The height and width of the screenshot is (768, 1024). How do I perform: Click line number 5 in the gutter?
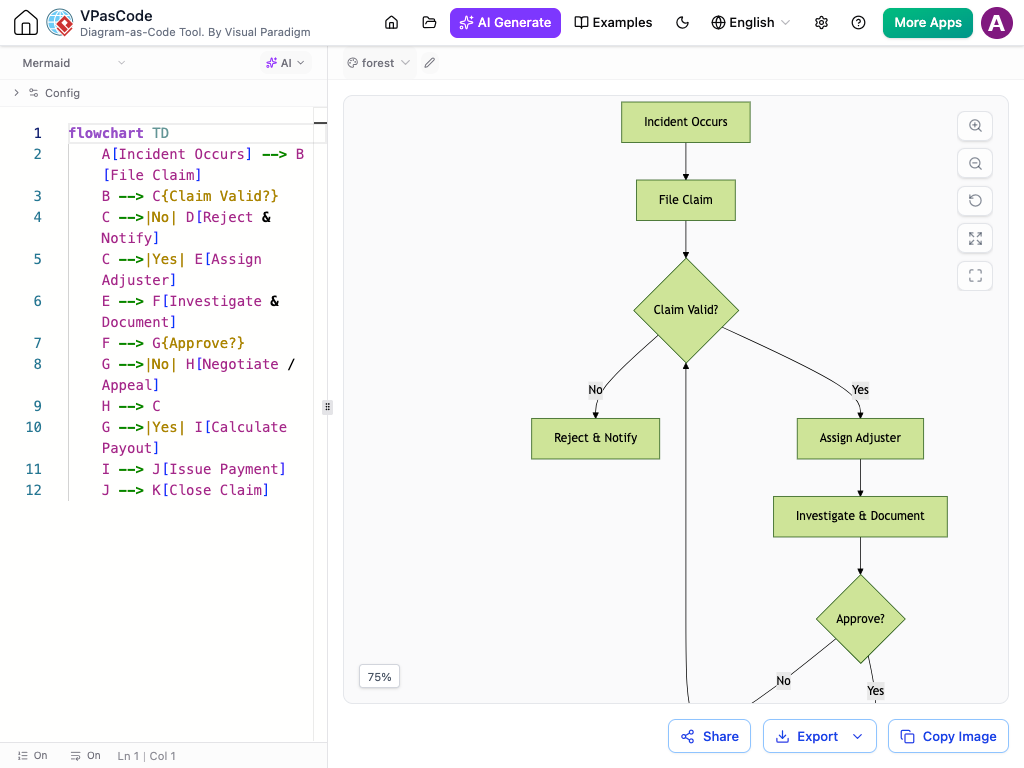pos(37,259)
